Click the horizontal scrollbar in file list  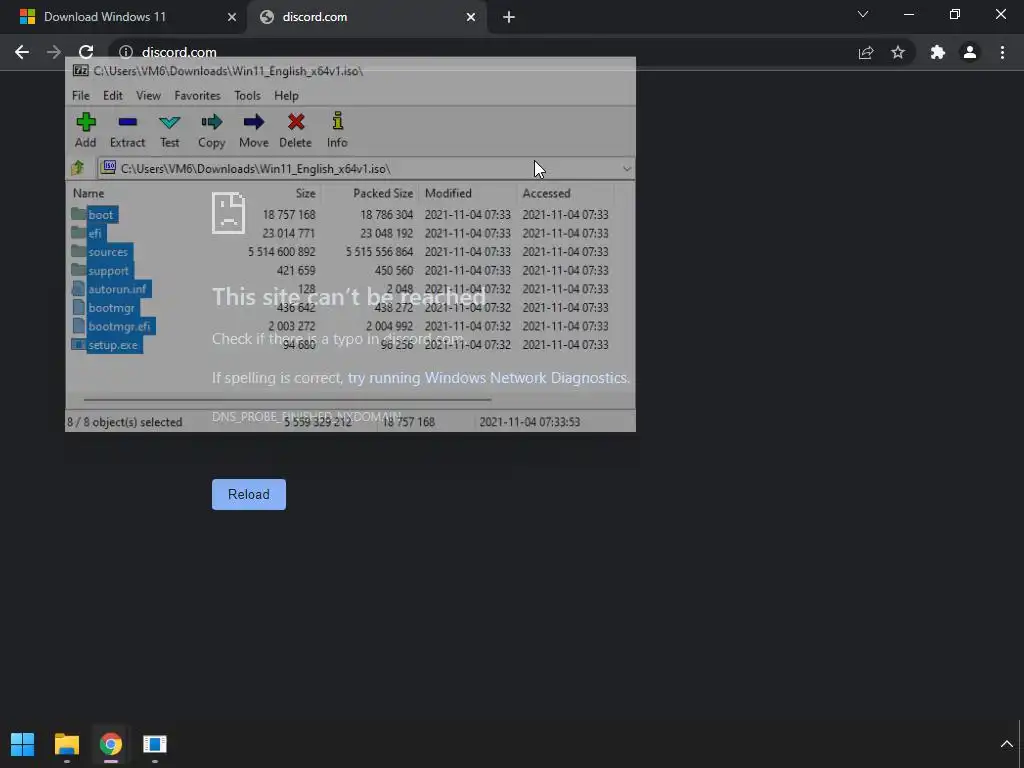point(287,399)
